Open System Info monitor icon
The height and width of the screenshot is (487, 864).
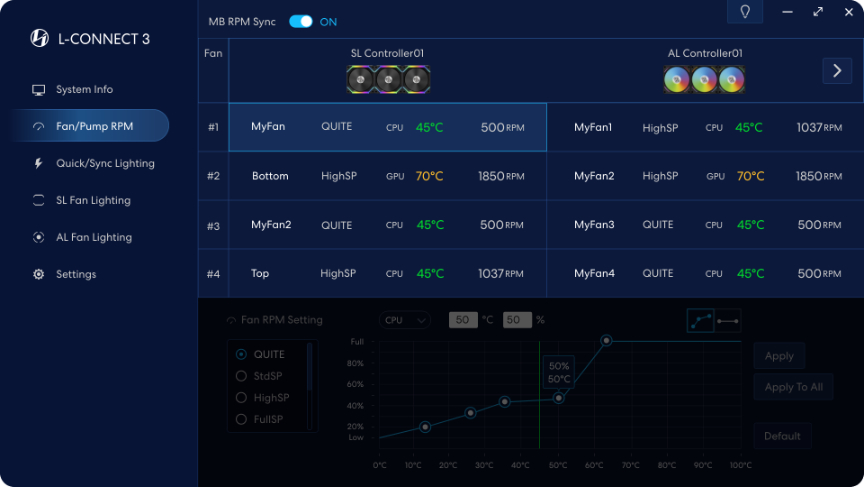coord(39,90)
